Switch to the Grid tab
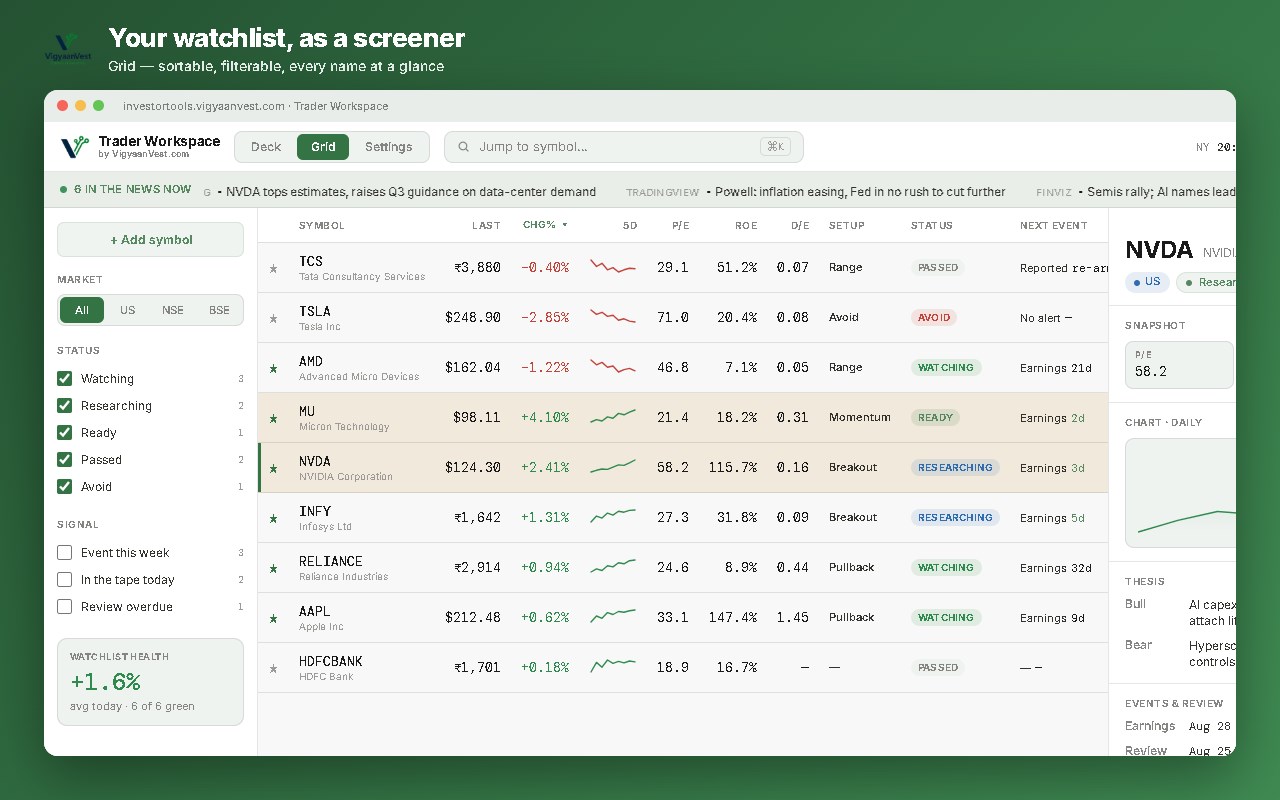Screen dimensions: 1280x800 [323, 147]
